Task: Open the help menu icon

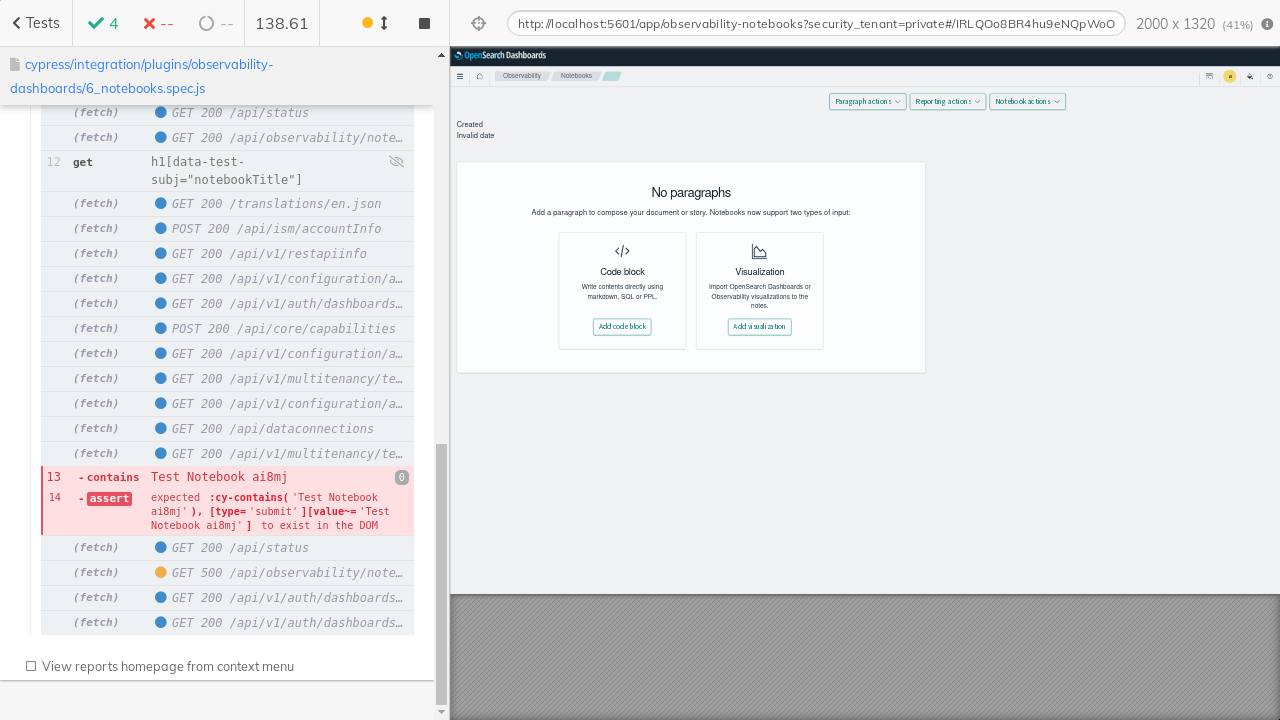Action: (x=1270, y=76)
